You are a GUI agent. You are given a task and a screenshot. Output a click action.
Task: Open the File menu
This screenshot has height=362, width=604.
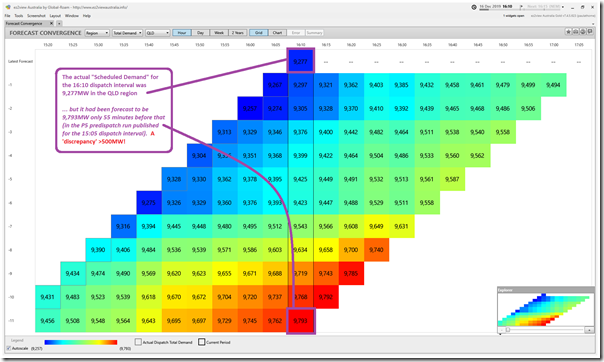(x=7, y=16)
